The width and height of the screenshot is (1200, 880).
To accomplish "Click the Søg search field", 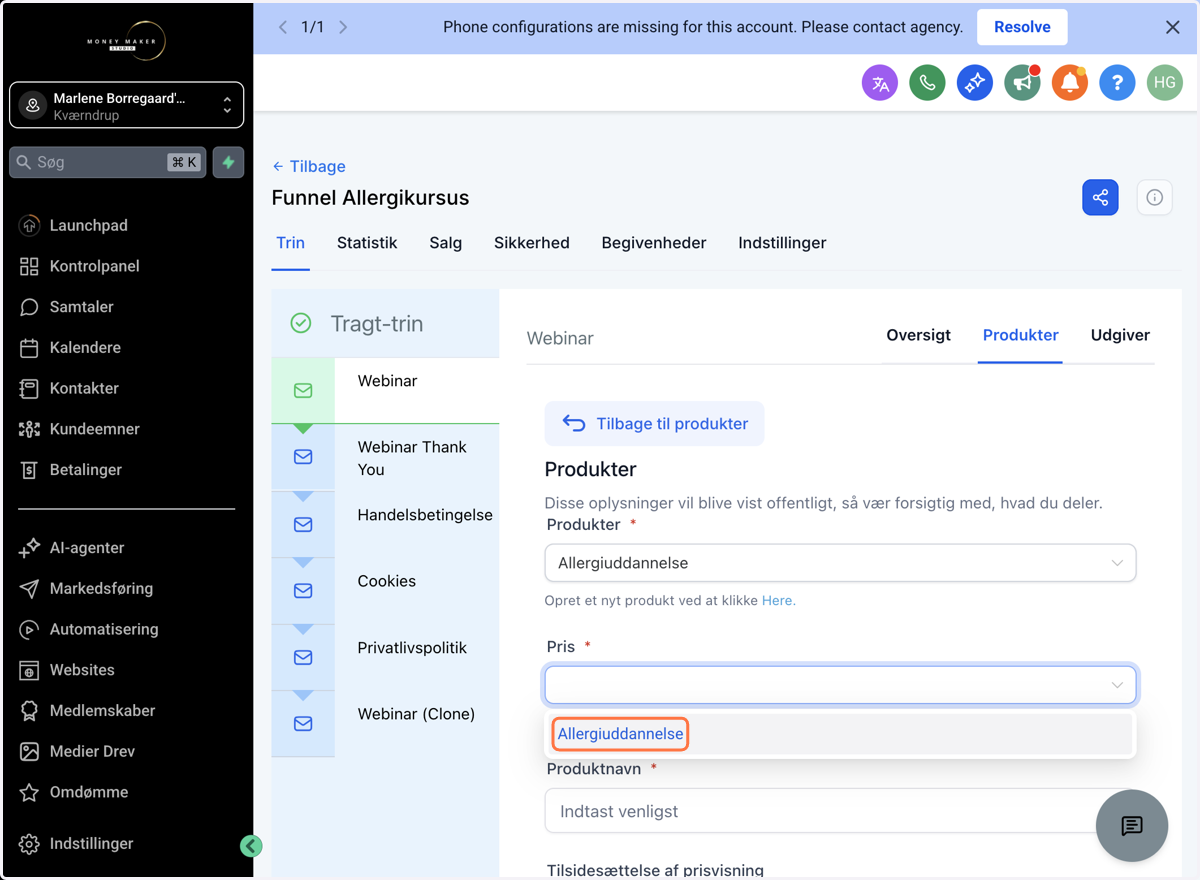I will pos(108,162).
